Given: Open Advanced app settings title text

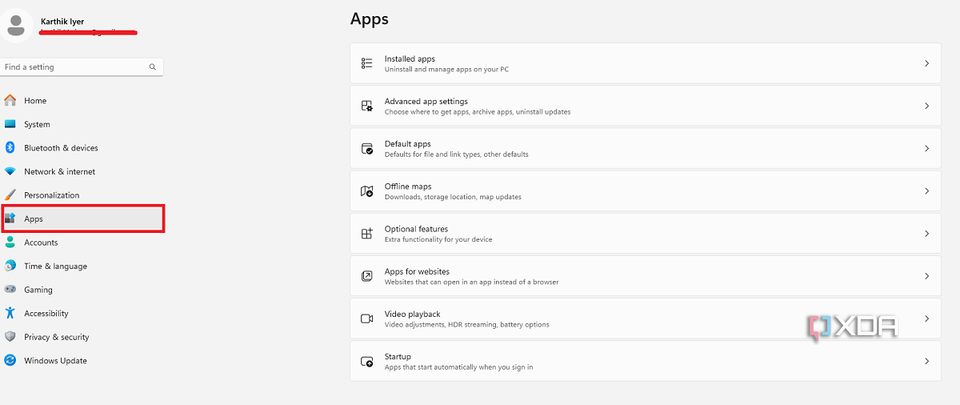Looking at the screenshot, I should tap(426, 102).
